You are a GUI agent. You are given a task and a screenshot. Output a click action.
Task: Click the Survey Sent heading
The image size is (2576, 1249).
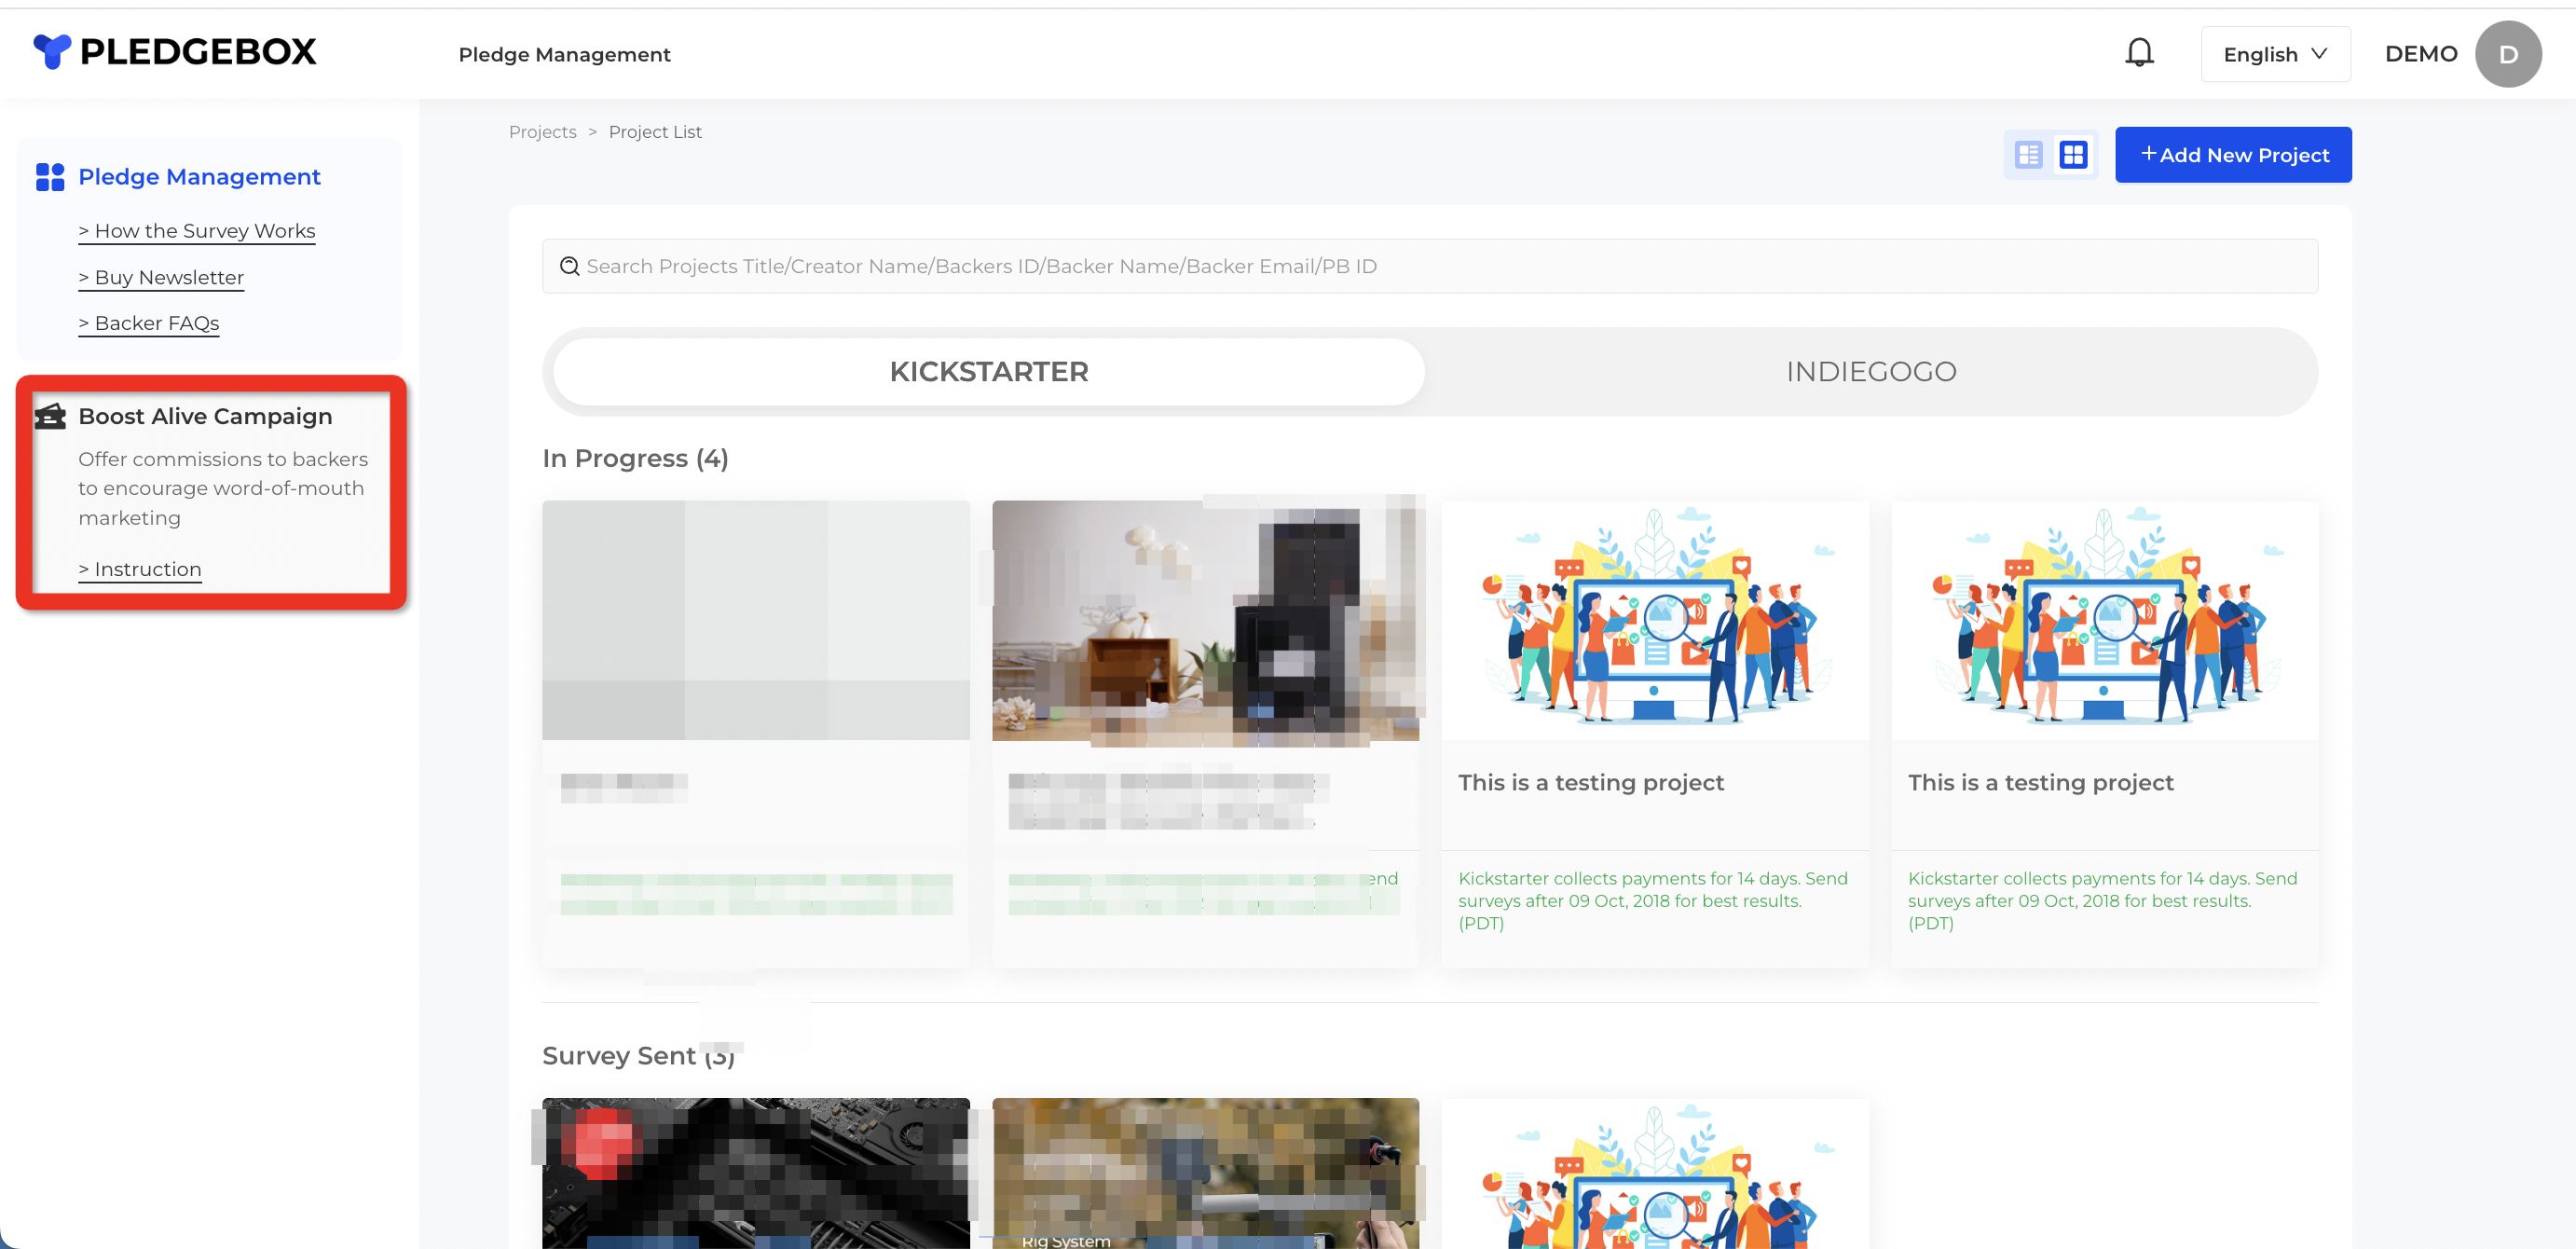638,1056
